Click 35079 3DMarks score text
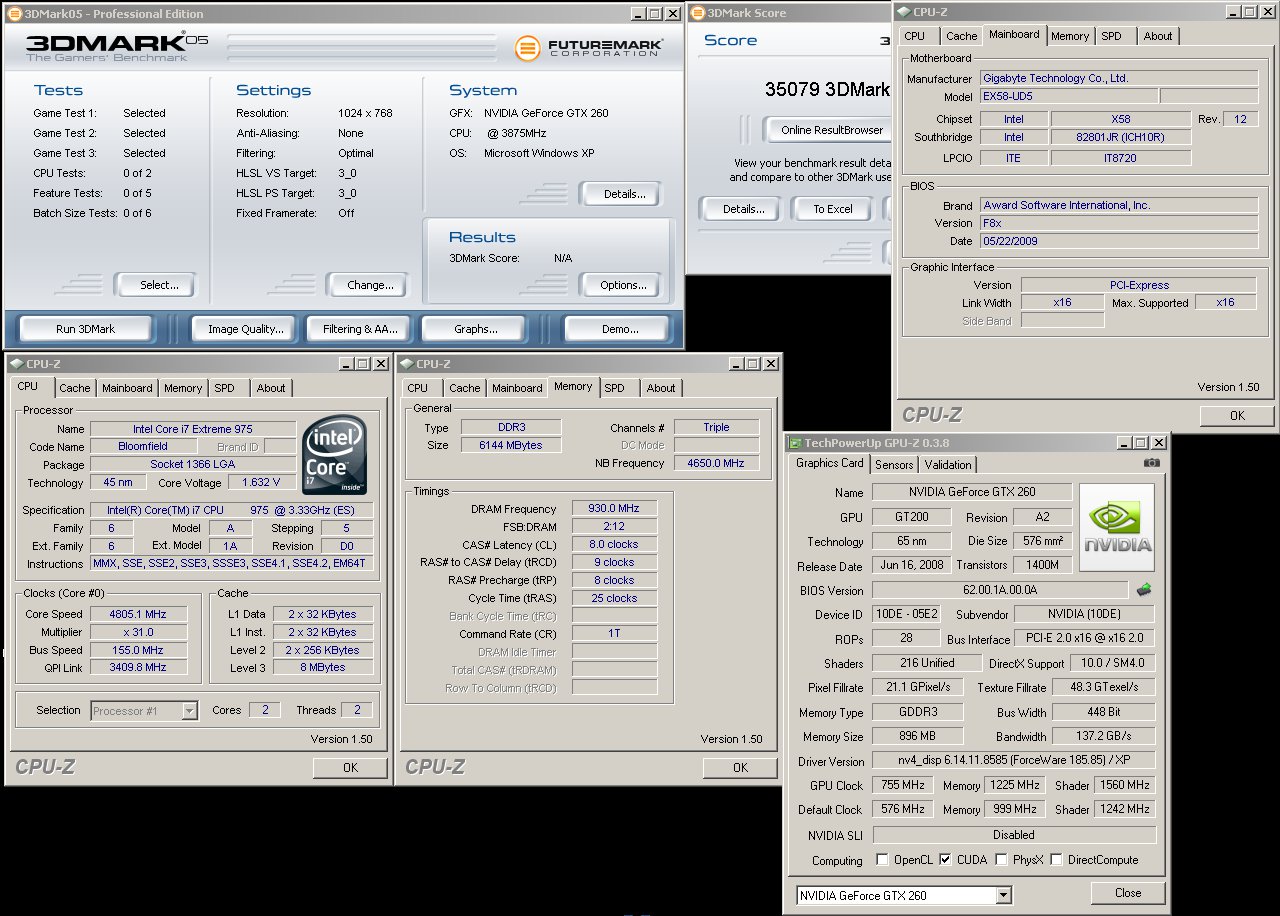 click(x=827, y=90)
